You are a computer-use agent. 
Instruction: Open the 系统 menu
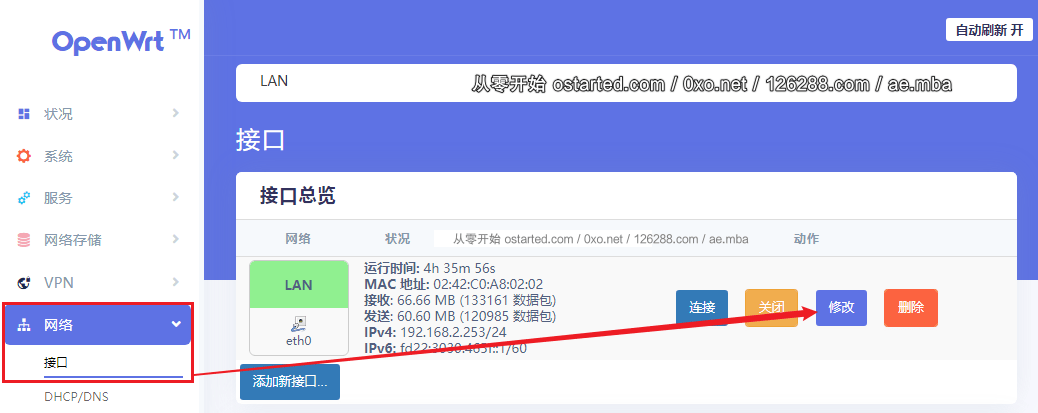coord(98,156)
